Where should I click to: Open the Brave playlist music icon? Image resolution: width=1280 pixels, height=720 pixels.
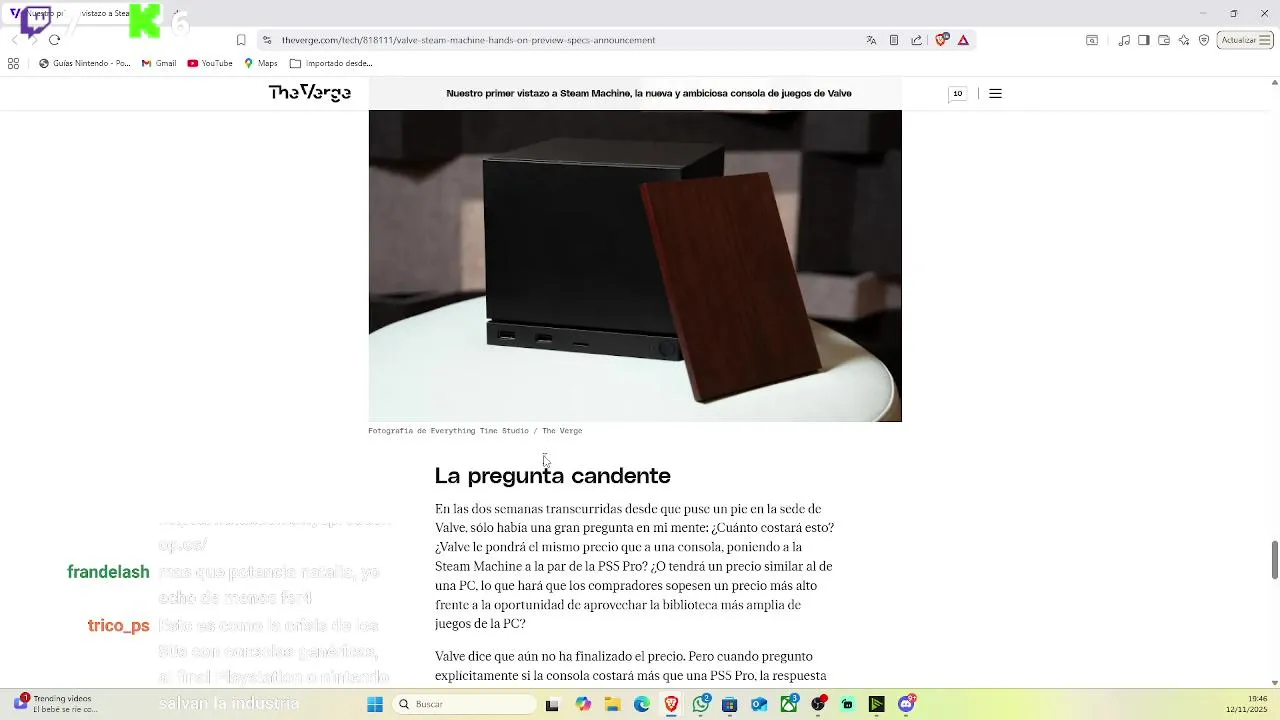(x=1125, y=40)
